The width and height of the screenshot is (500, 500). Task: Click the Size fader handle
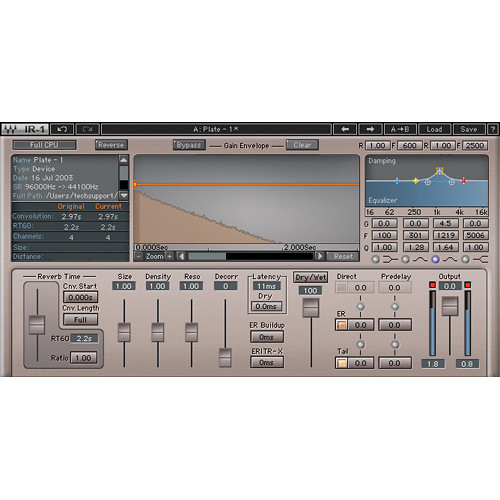[x=124, y=332]
